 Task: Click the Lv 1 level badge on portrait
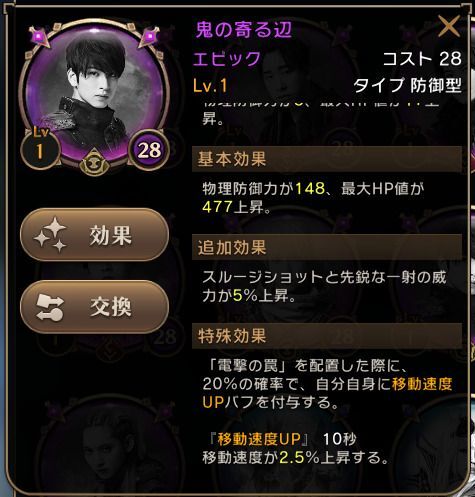40,147
